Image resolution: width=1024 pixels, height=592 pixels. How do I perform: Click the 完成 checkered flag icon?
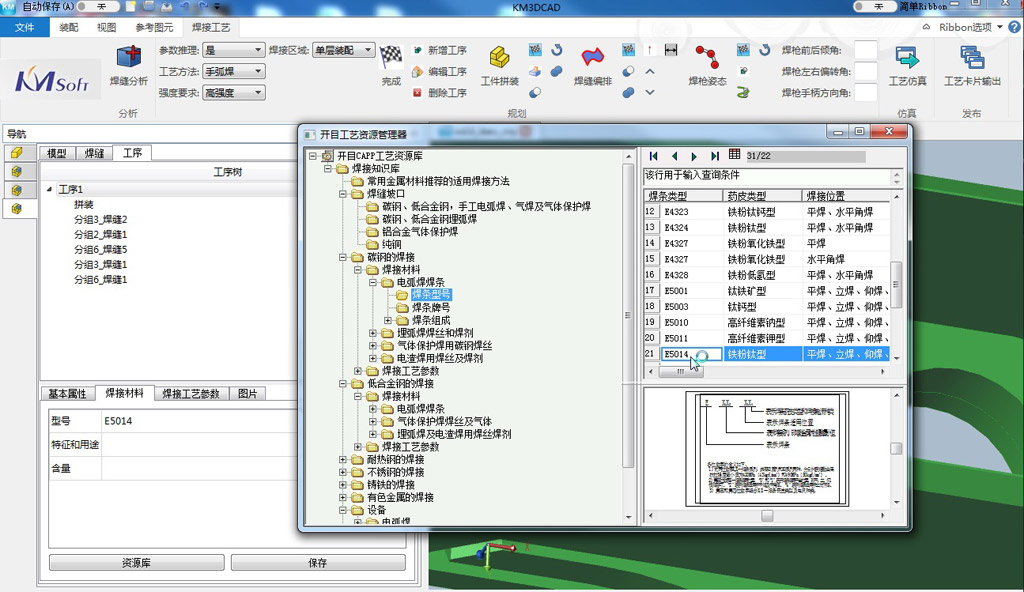pyautogui.click(x=391, y=57)
